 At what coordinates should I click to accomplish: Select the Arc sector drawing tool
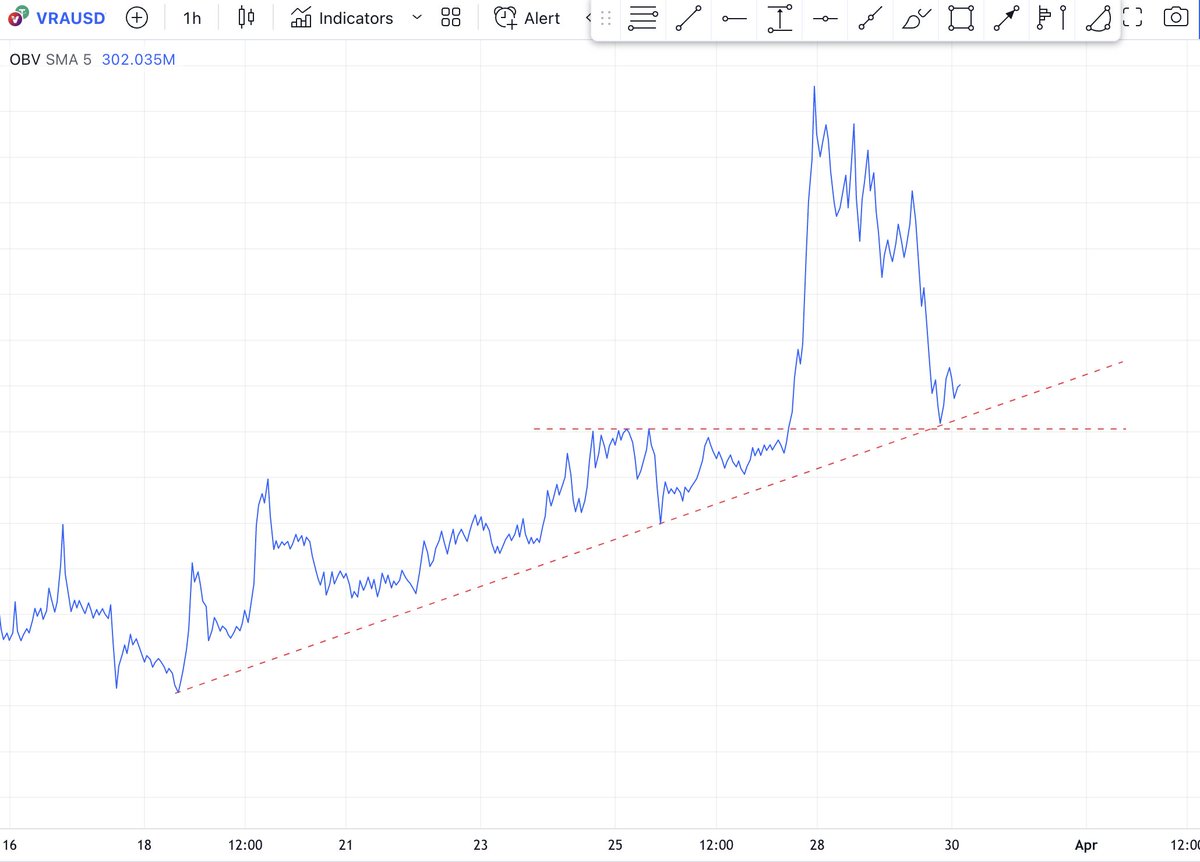1098,18
